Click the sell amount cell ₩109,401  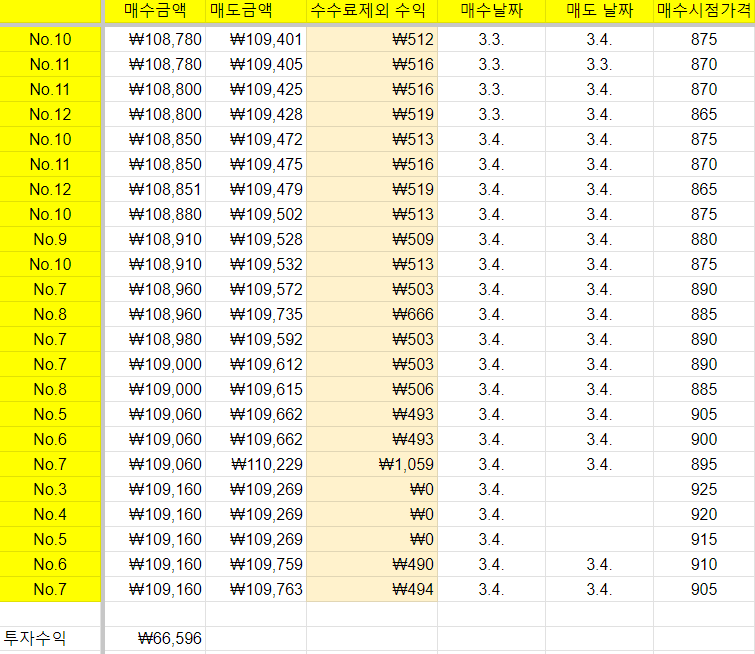[x=256, y=39]
